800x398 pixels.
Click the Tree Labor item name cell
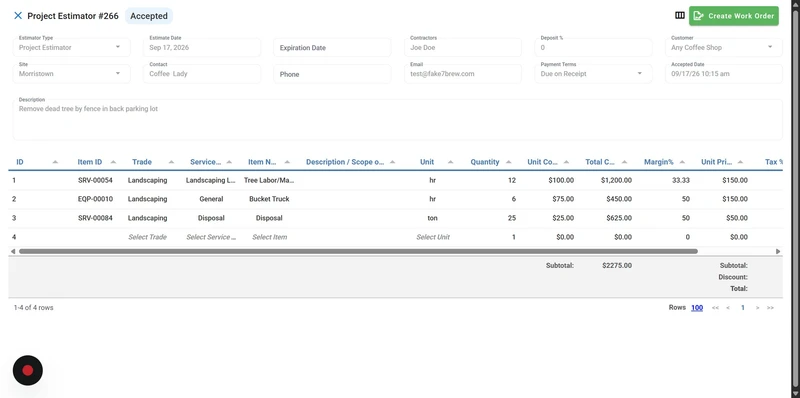tap(269, 180)
